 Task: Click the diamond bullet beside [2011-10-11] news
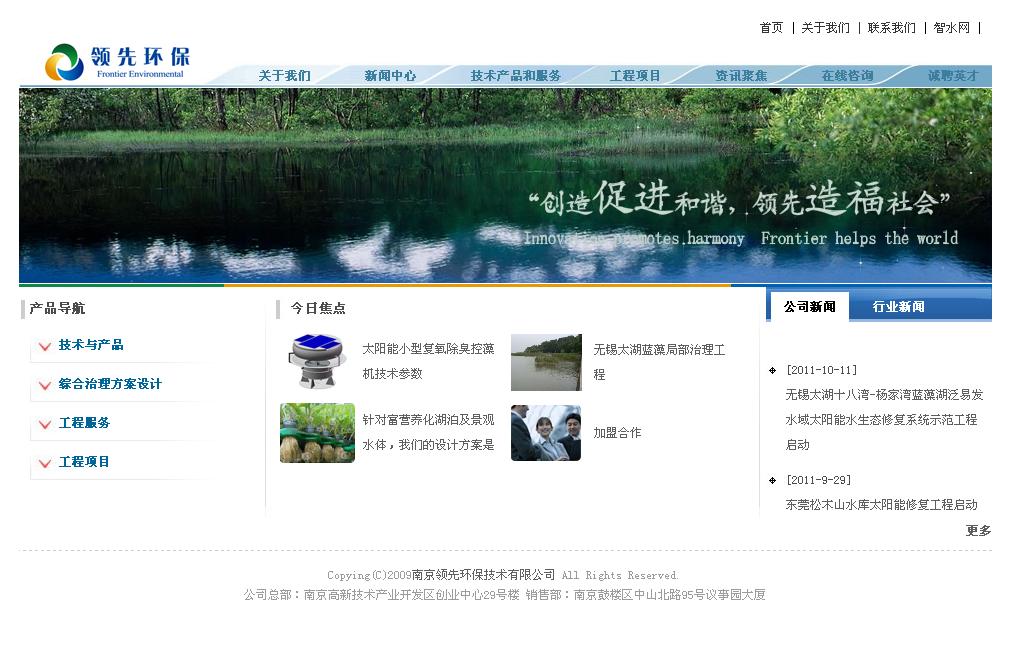click(x=771, y=370)
